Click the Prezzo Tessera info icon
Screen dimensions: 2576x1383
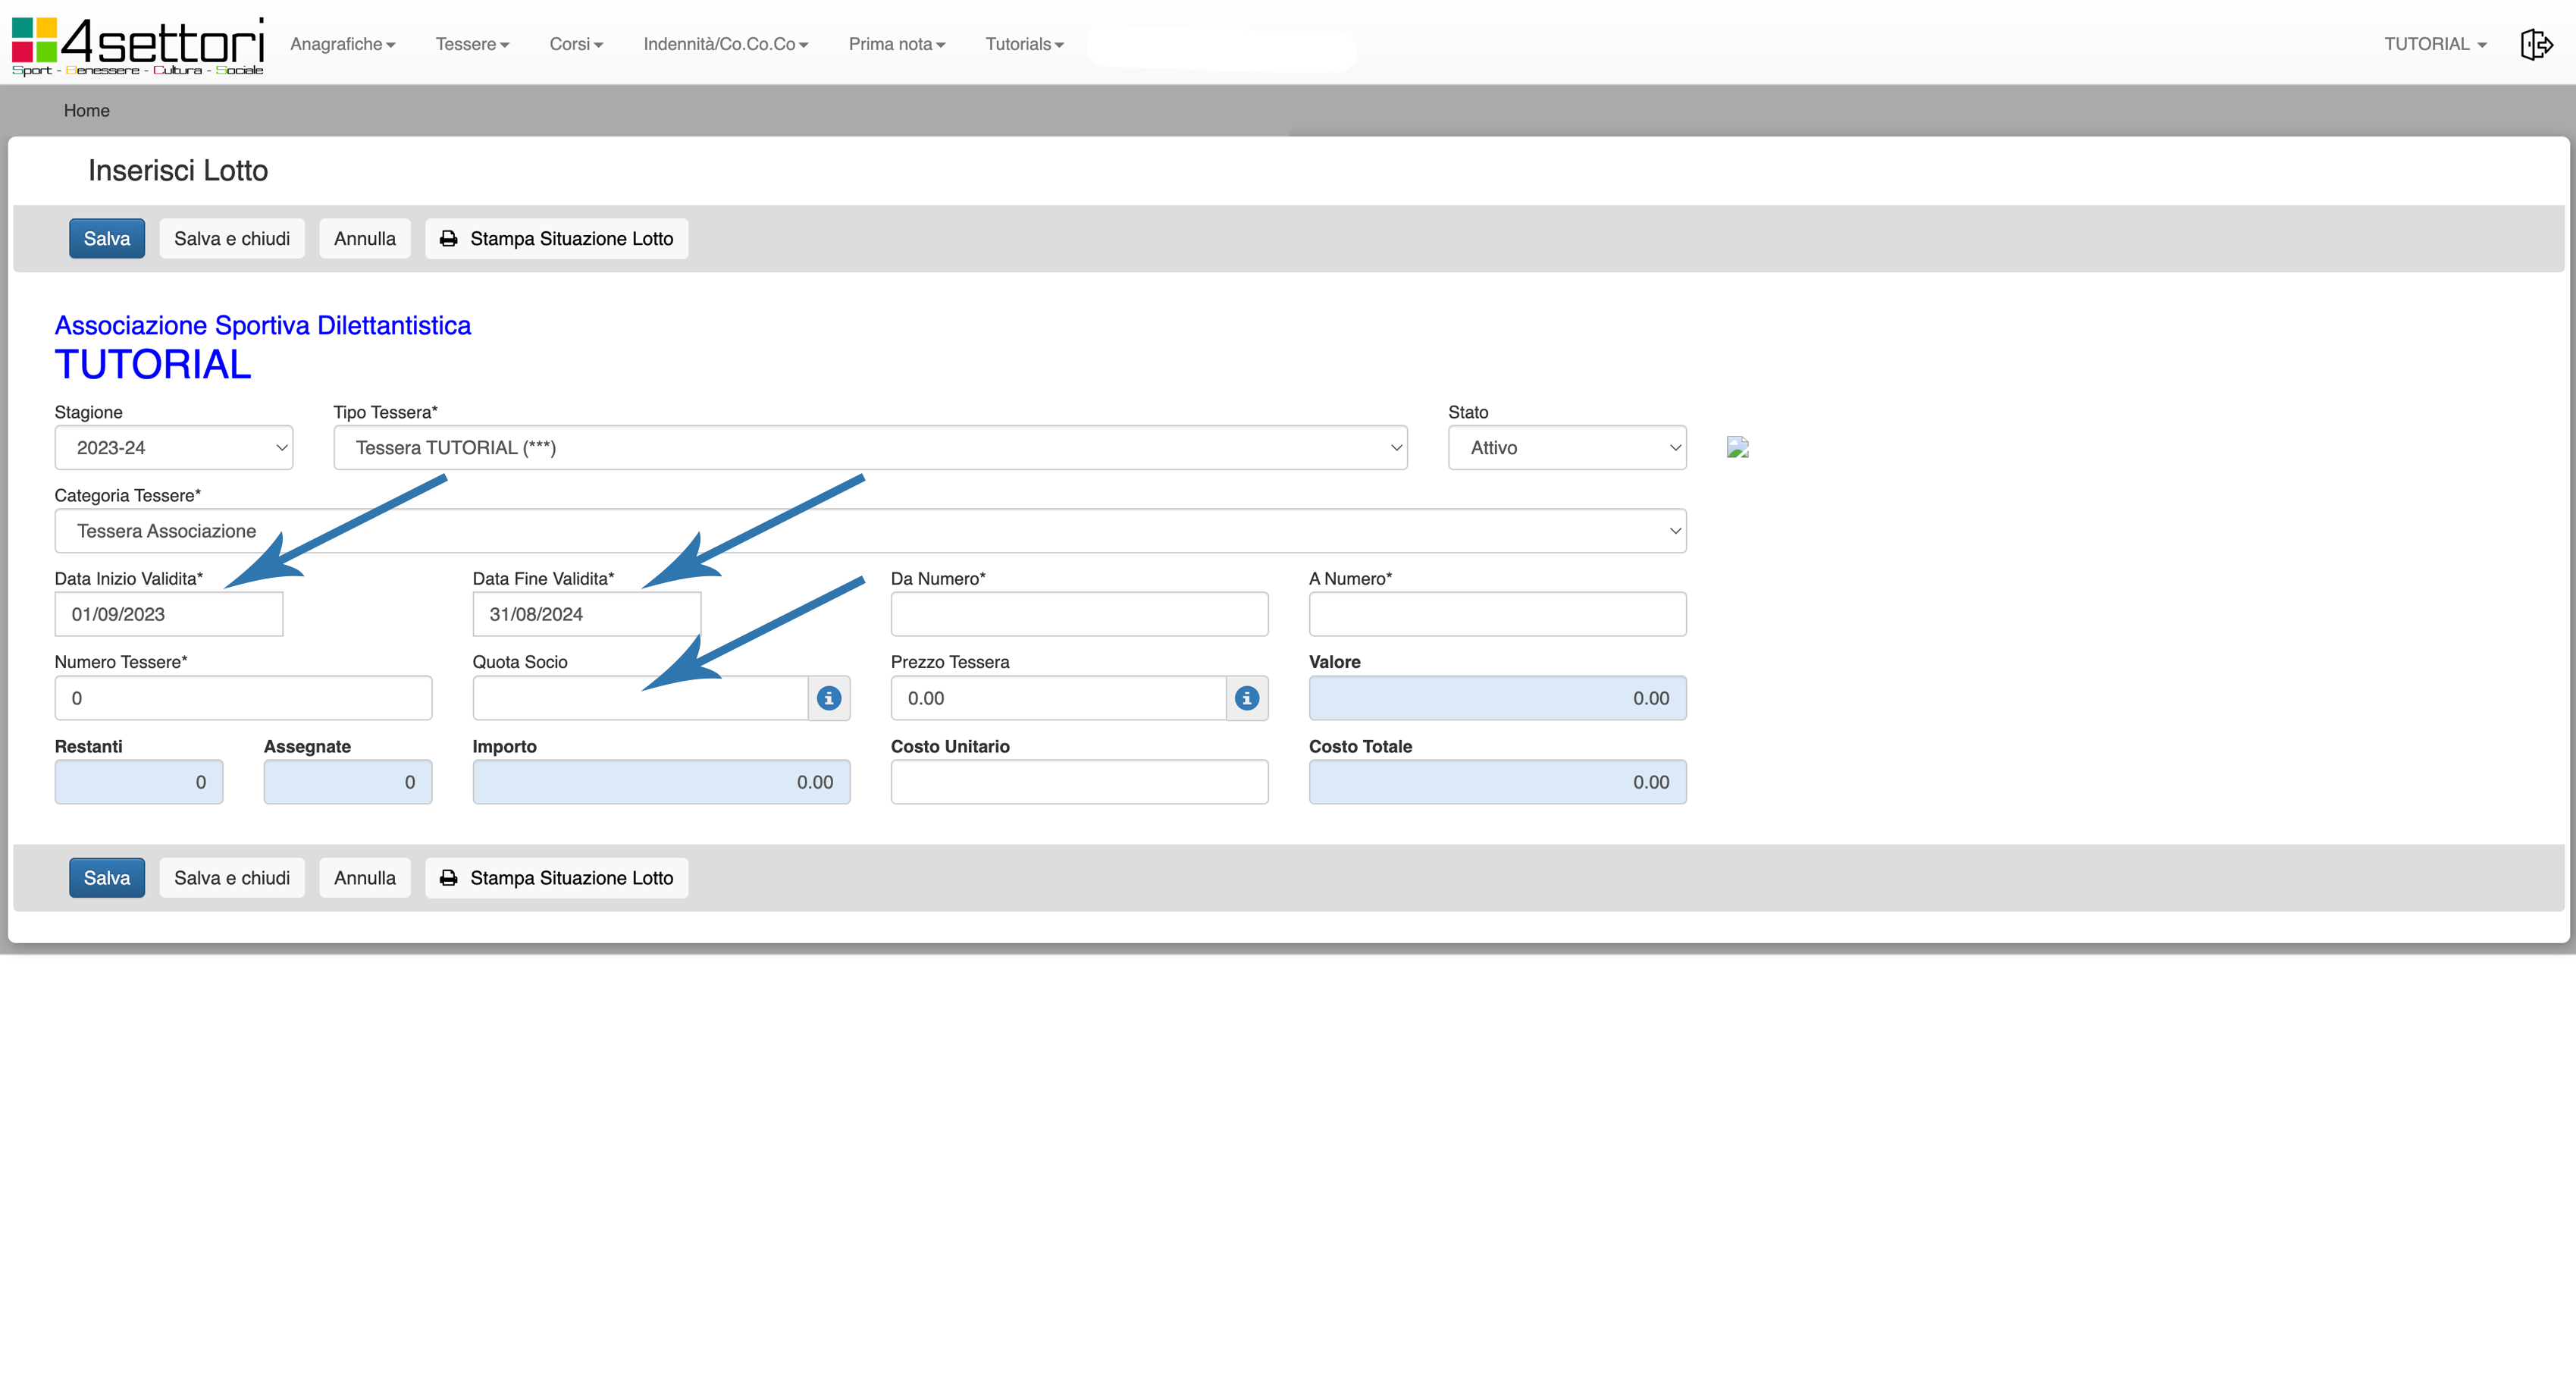(1246, 698)
